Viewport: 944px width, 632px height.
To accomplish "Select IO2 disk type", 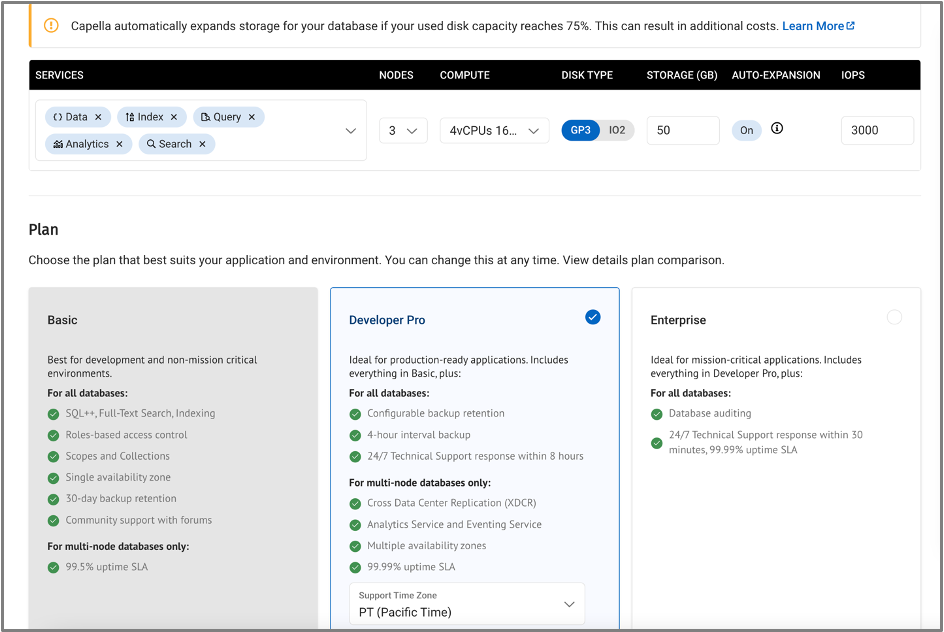I will (617, 131).
